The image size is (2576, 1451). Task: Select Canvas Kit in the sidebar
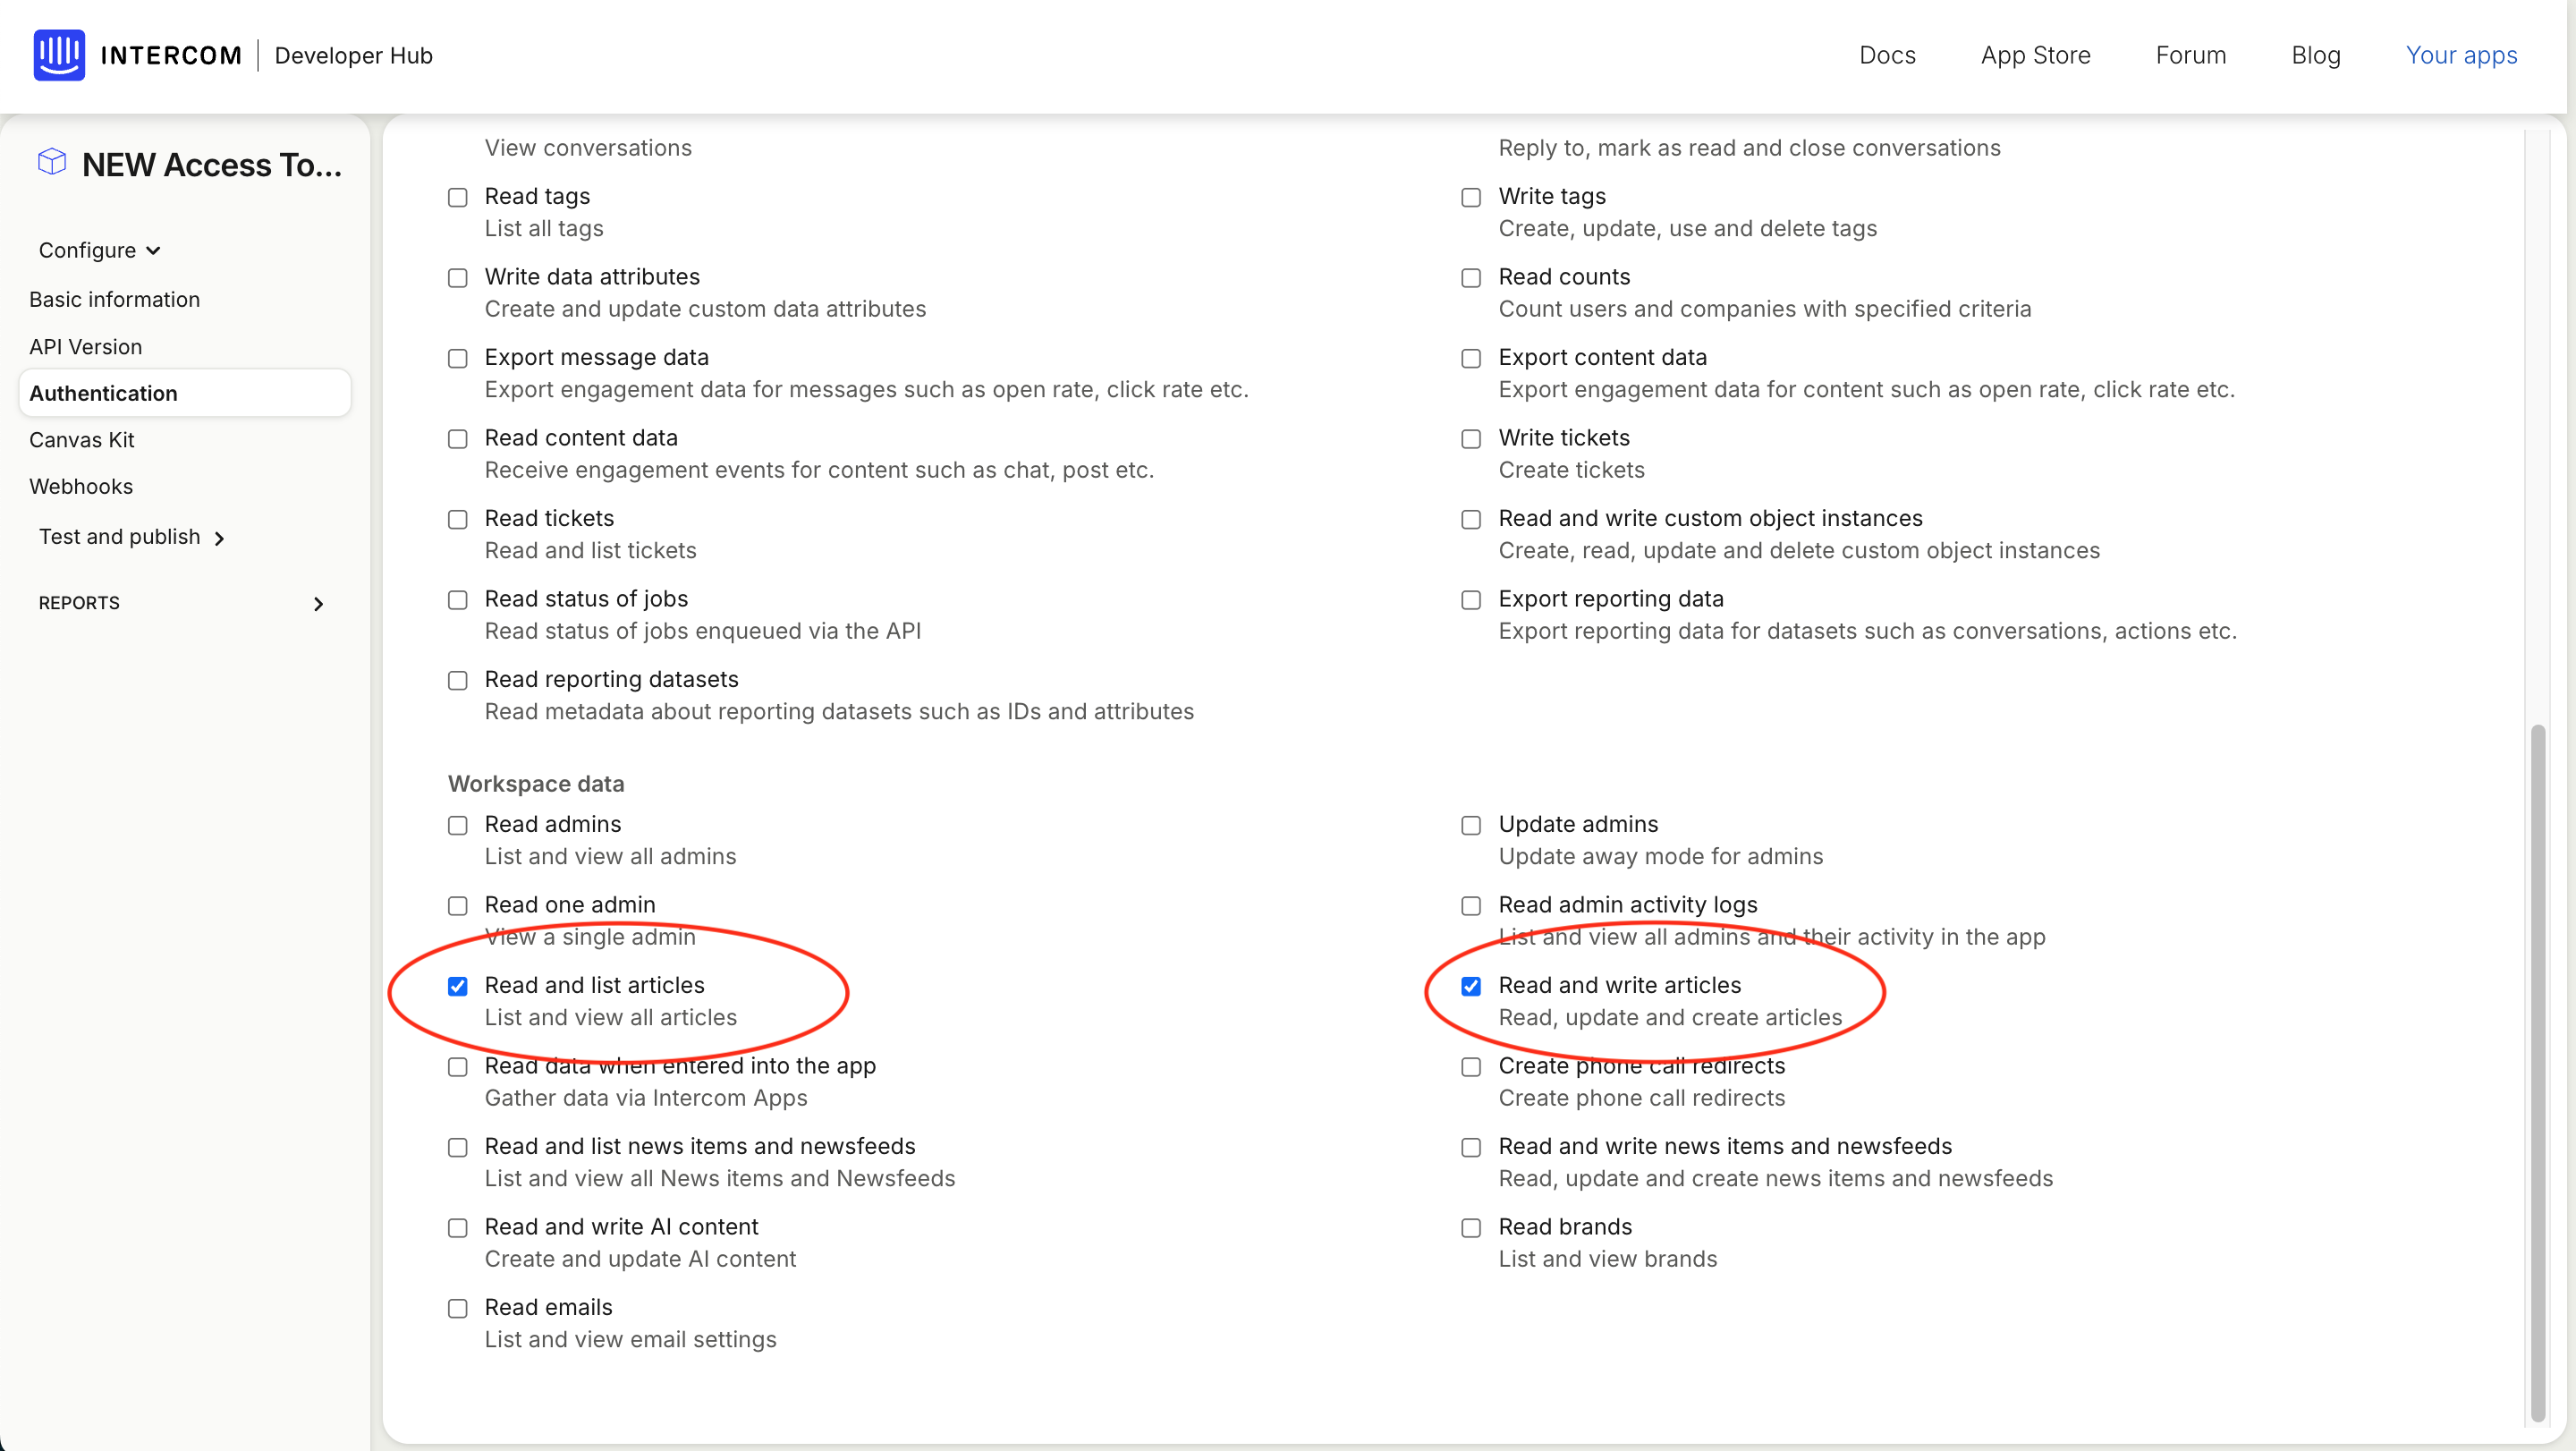click(x=82, y=440)
